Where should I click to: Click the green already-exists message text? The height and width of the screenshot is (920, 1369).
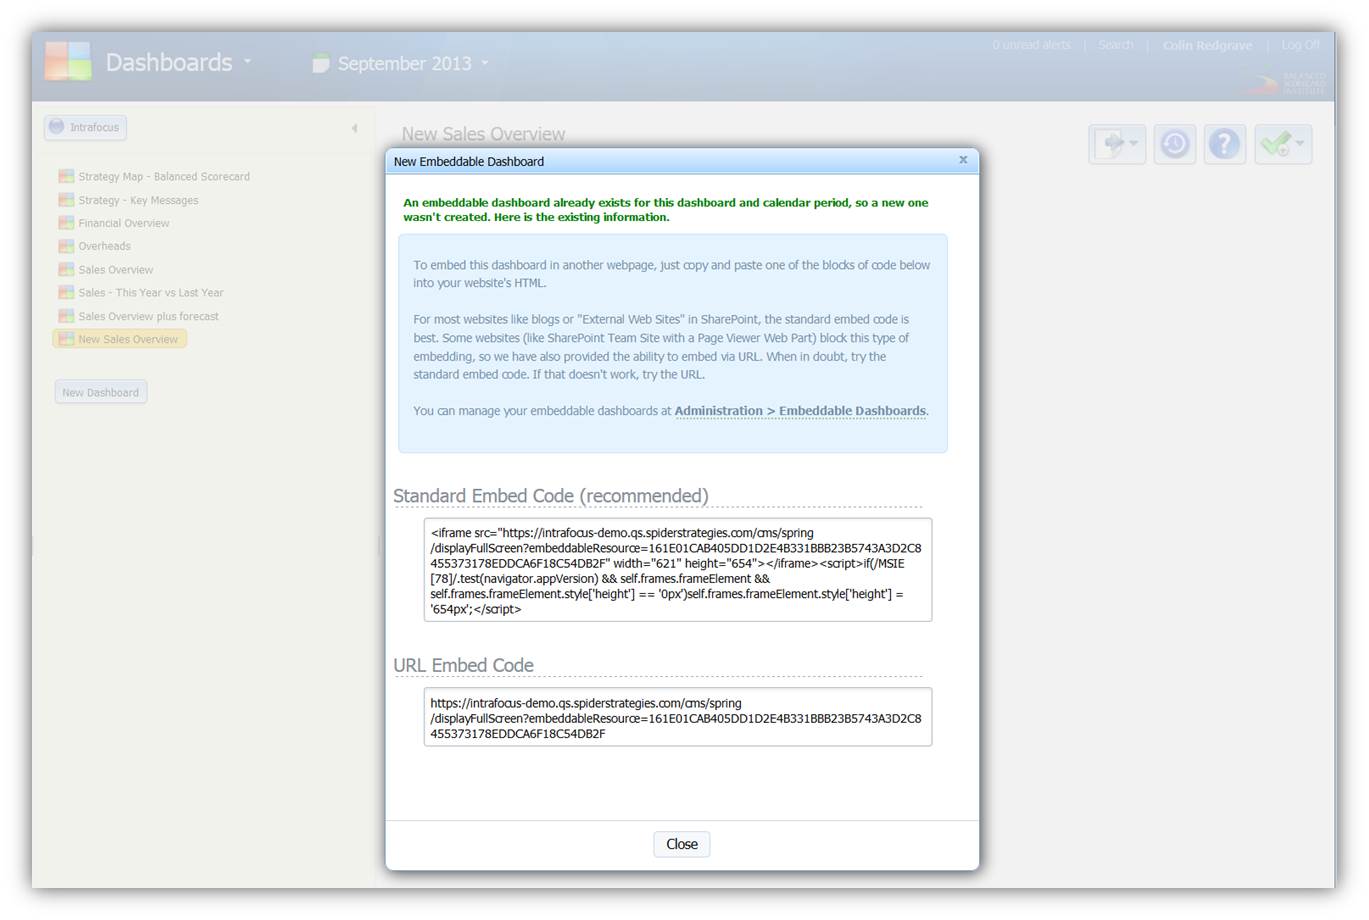(x=666, y=209)
